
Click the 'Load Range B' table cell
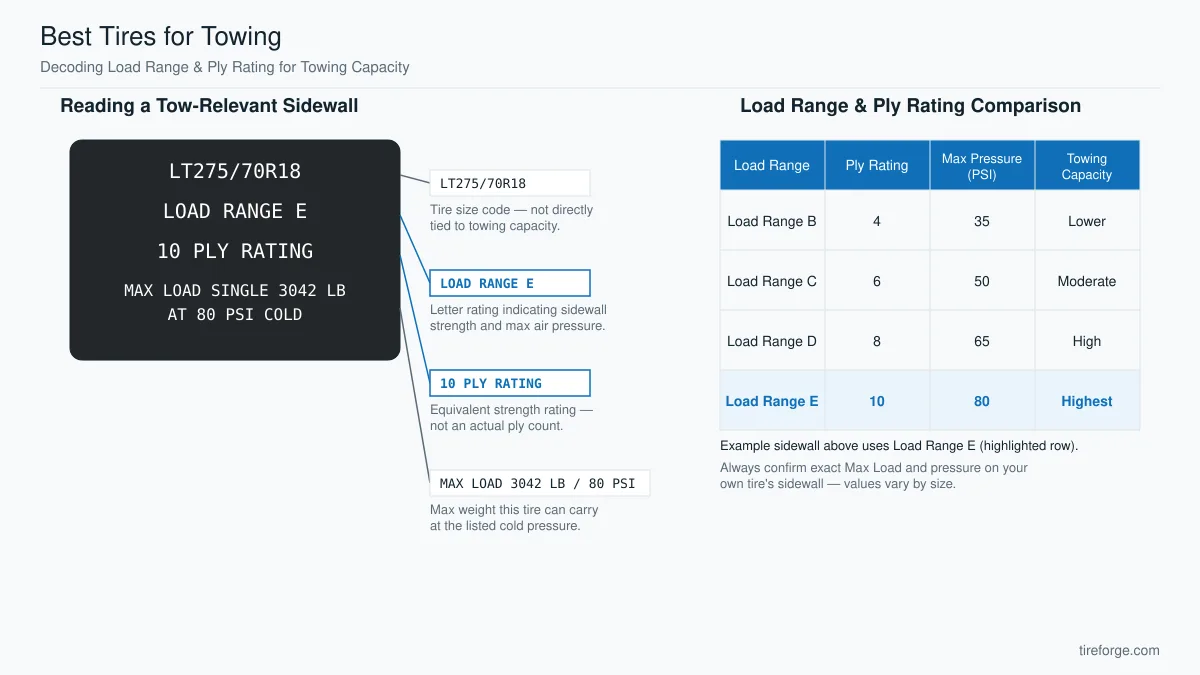[x=772, y=221]
